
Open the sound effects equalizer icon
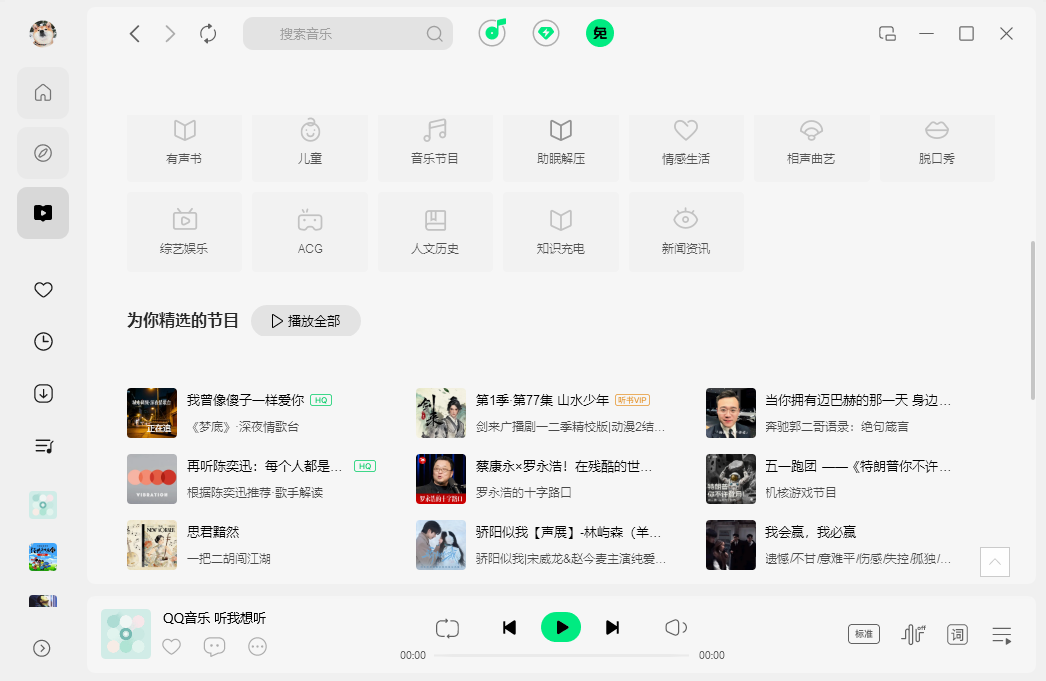913,634
